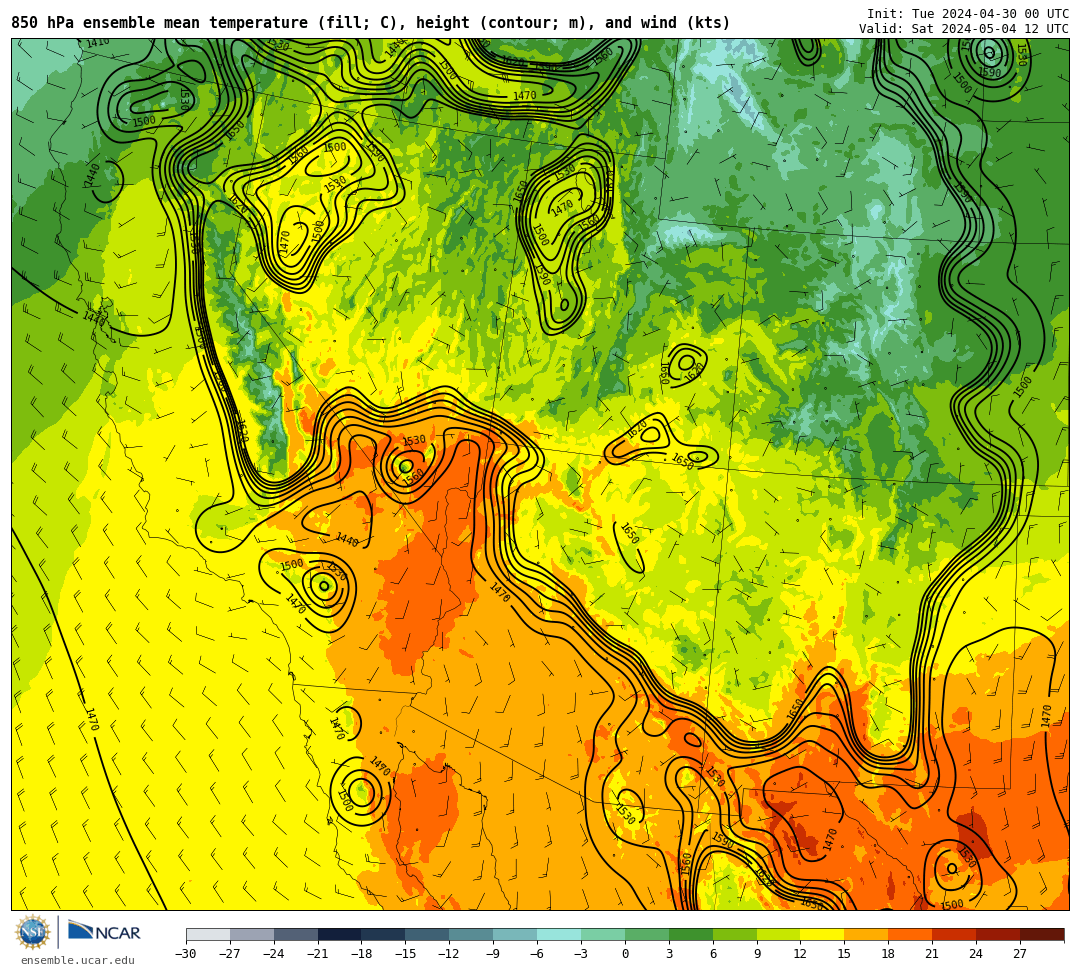Click the NSF logo
This screenshot has width=1080, height=973.
(33, 932)
